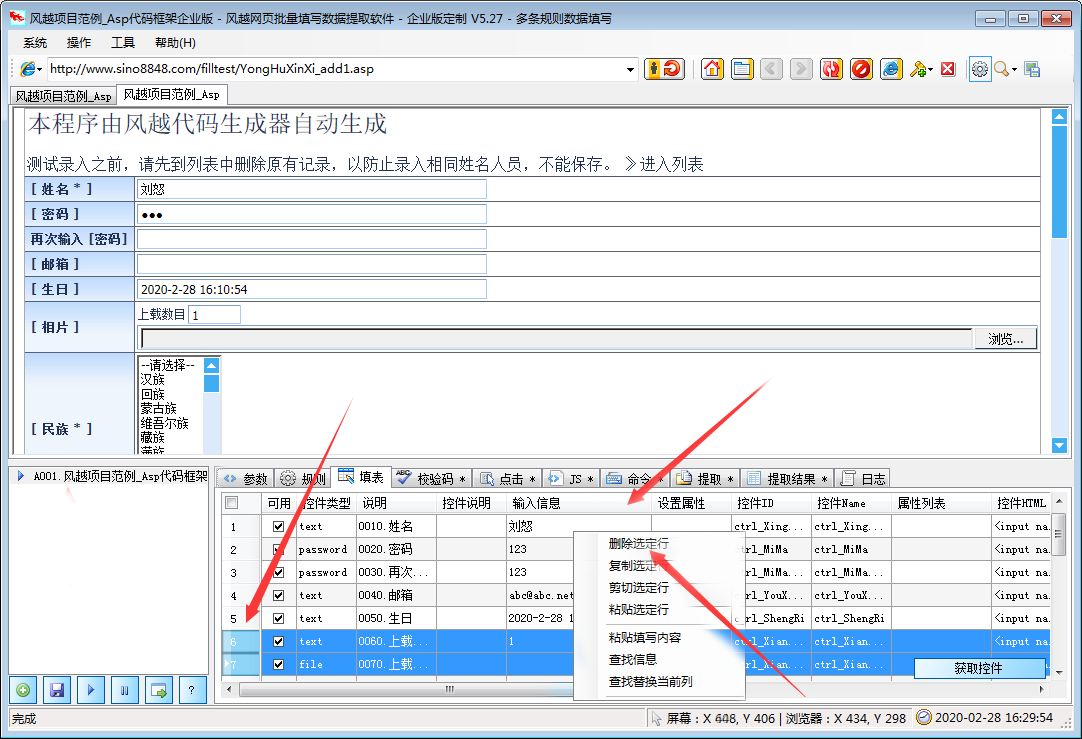Open settings via the gear toolbar icon

coord(980,69)
